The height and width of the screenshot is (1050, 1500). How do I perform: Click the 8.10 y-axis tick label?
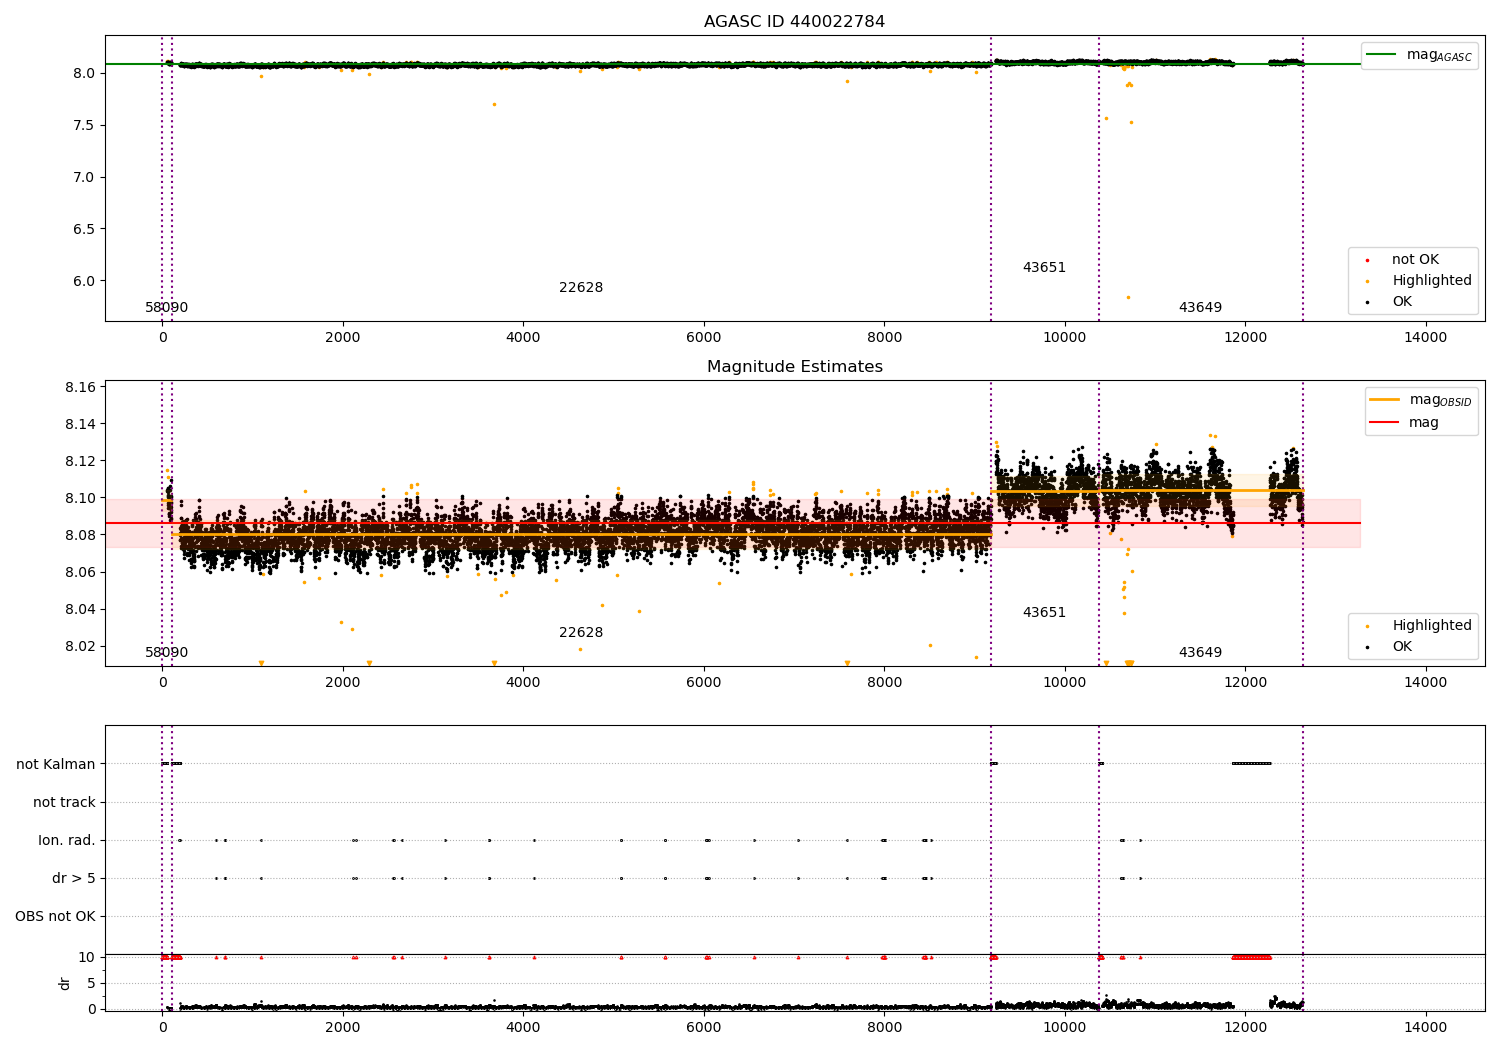pyautogui.click(x=80, y=499)
